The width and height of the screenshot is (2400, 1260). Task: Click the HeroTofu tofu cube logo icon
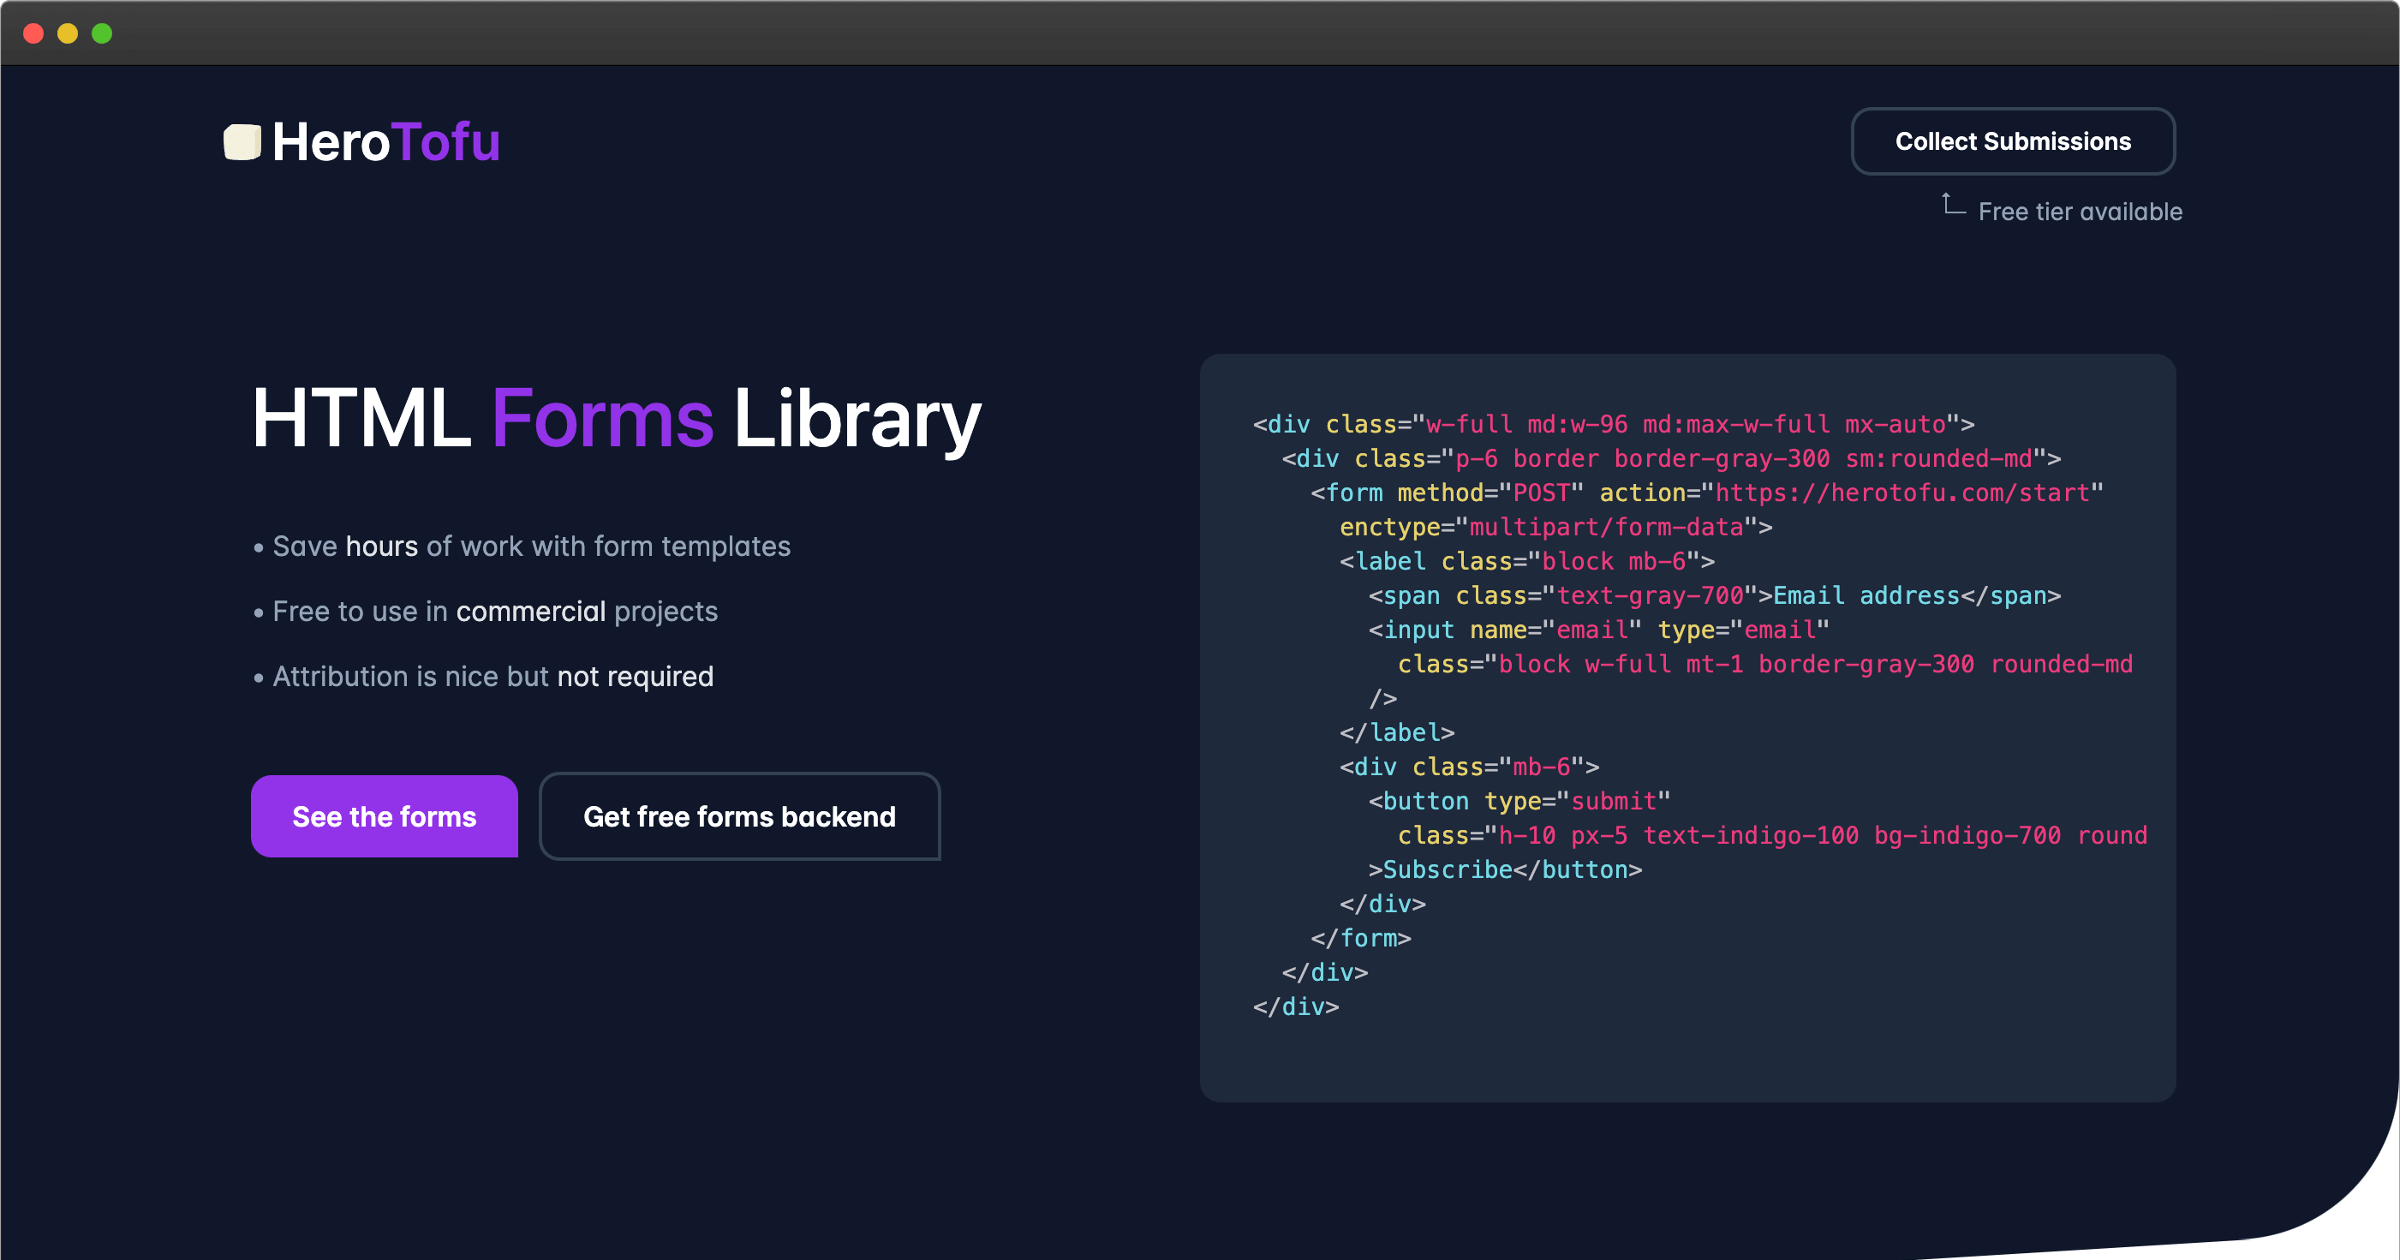click(241, 141)
